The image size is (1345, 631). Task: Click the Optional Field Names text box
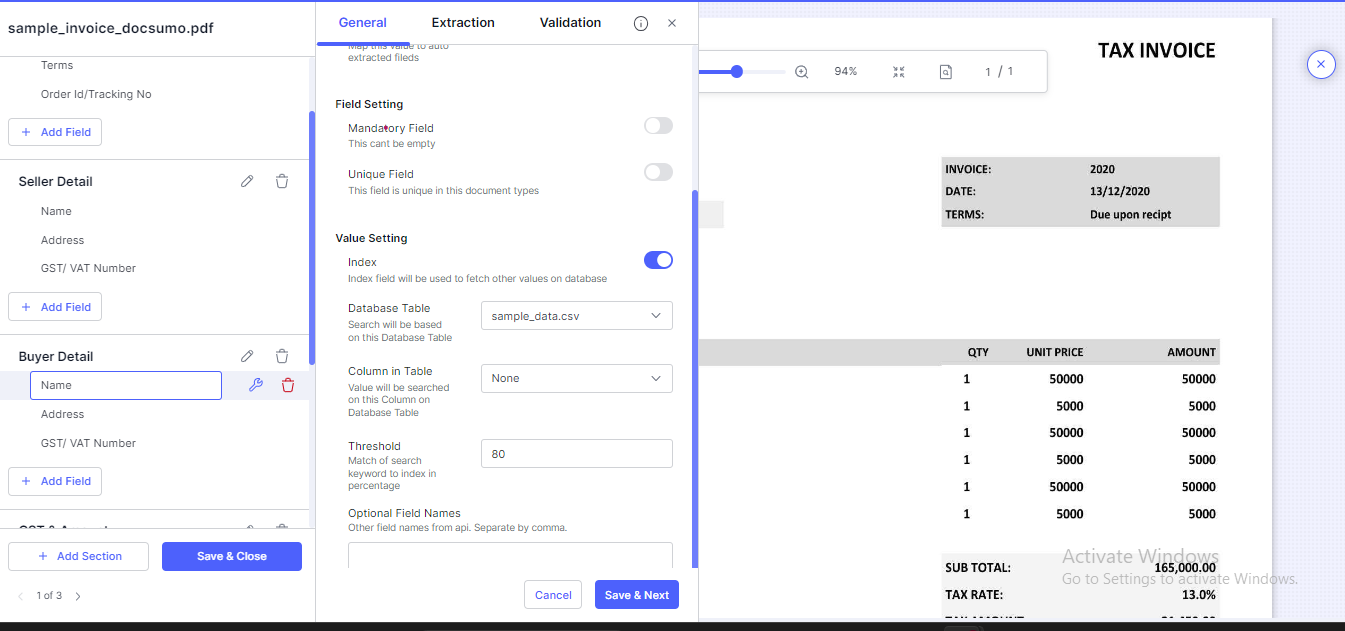[x=510, y=556]
